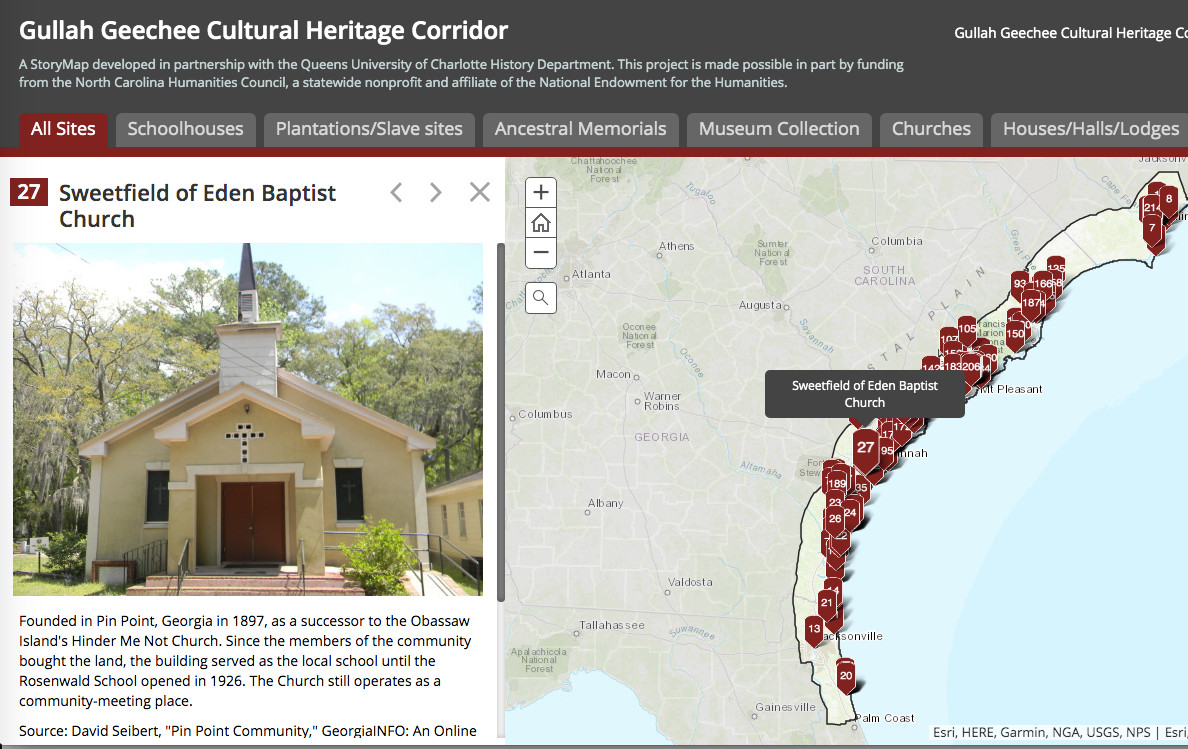This screenshot has height=749, width=1188.
Task: Open the Plantations/Slave sites tab
Action: [369, 129]
